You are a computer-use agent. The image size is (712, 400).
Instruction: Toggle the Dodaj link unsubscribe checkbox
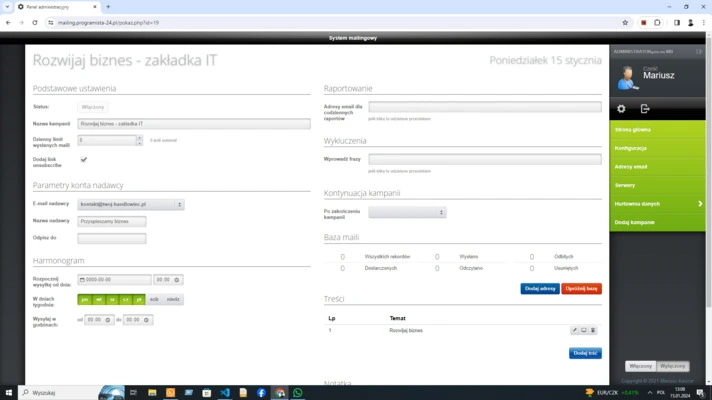pyautogui.click(x=84, y=159)
